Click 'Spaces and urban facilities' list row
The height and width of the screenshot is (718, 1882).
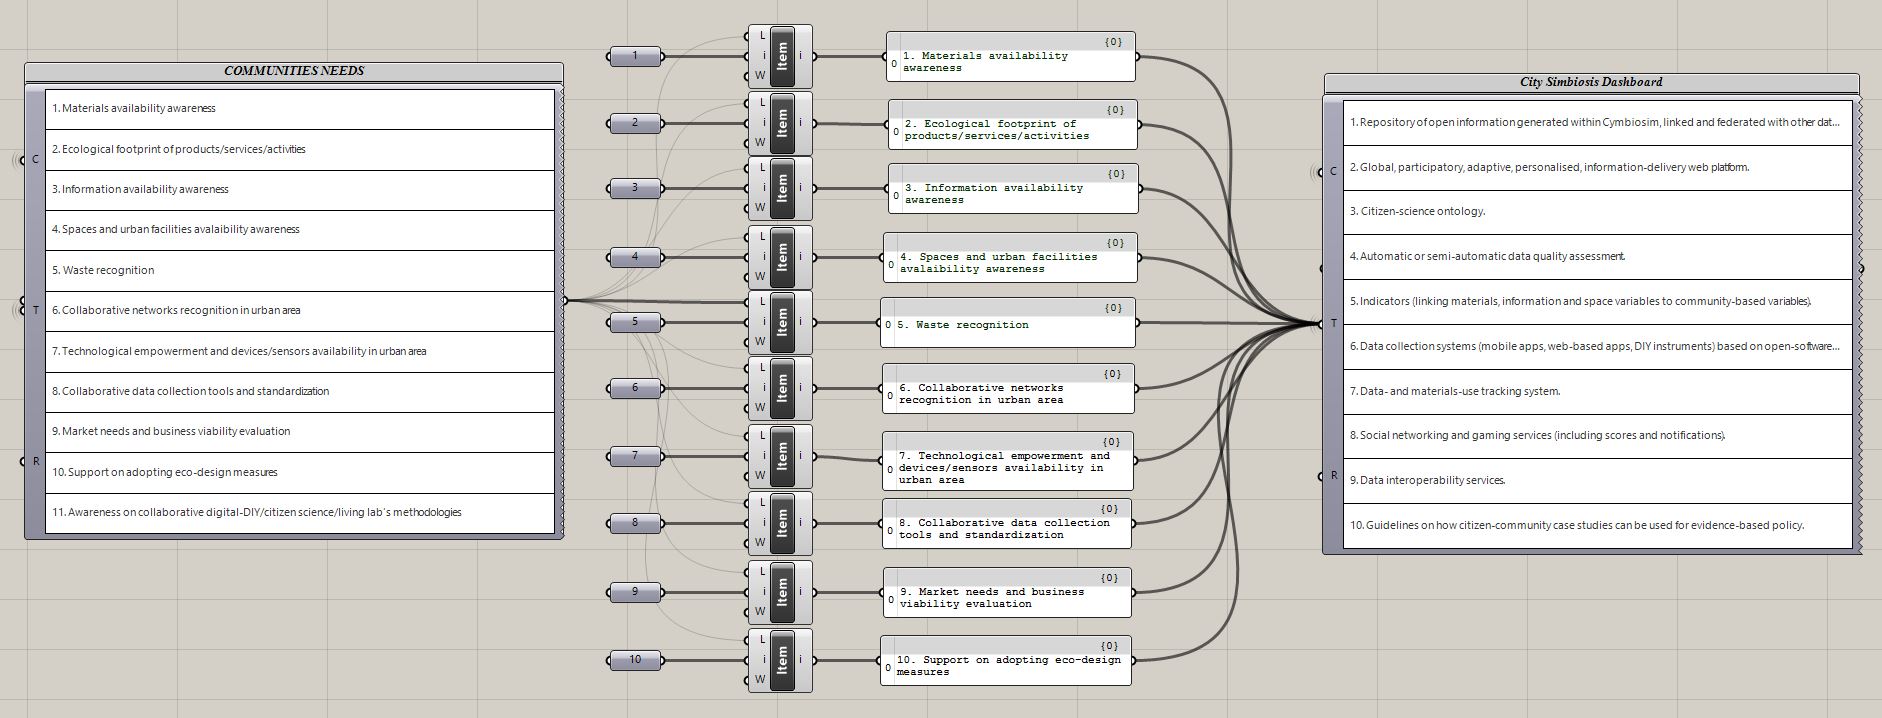click(x=300, y=230)
